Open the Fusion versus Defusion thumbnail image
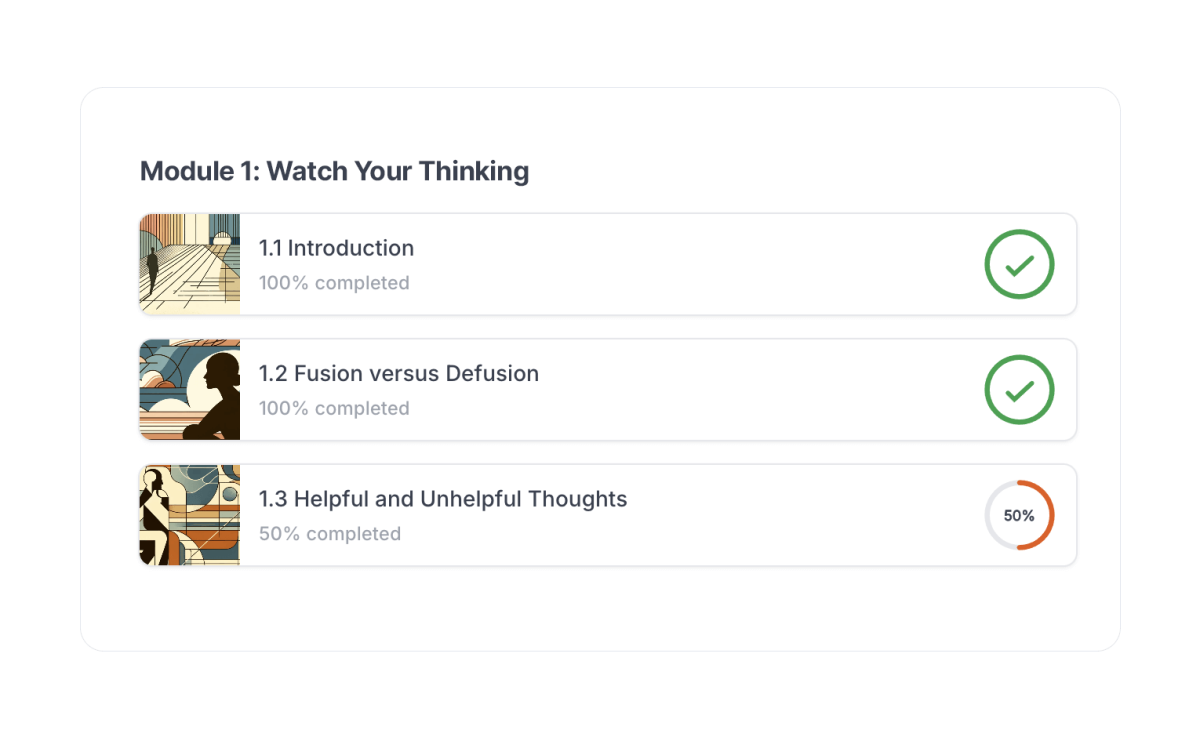This screenshot has height=737, width=1200. tap(189, 390)
